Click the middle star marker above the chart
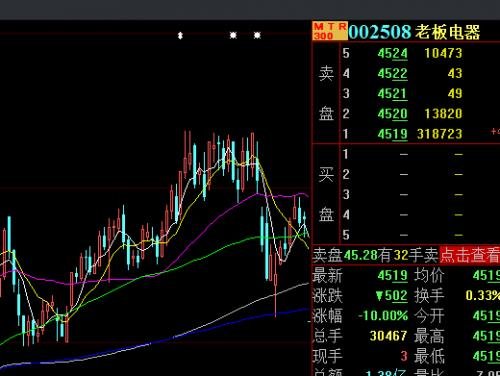The image size is (500, 376). [x=233, y=35]
